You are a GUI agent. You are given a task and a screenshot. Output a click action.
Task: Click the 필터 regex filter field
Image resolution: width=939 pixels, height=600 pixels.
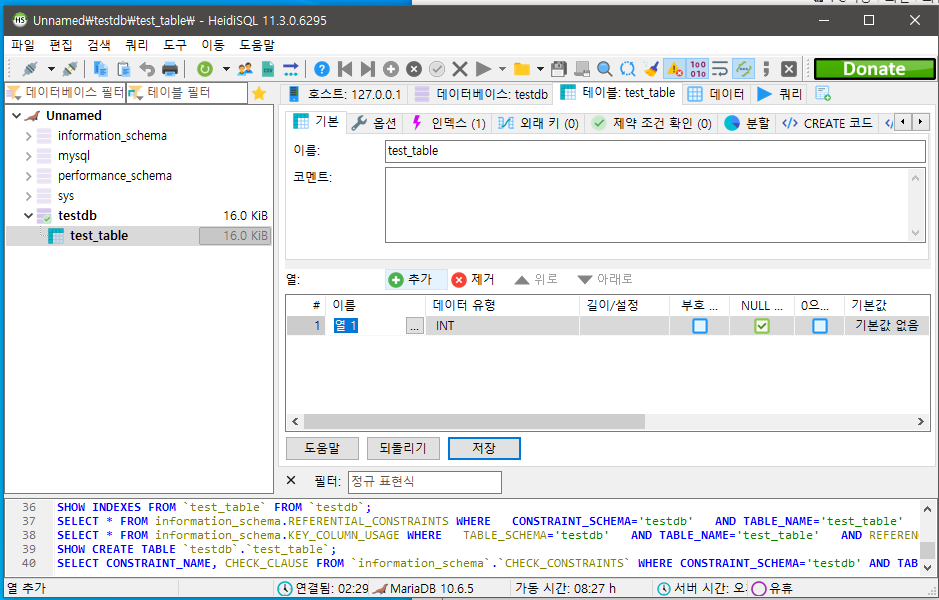(425, 482)
